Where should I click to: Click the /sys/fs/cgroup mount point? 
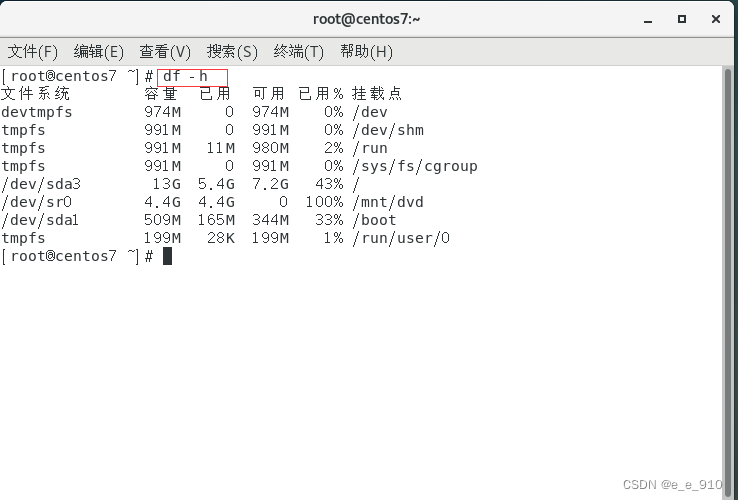(x=415, y=166)
